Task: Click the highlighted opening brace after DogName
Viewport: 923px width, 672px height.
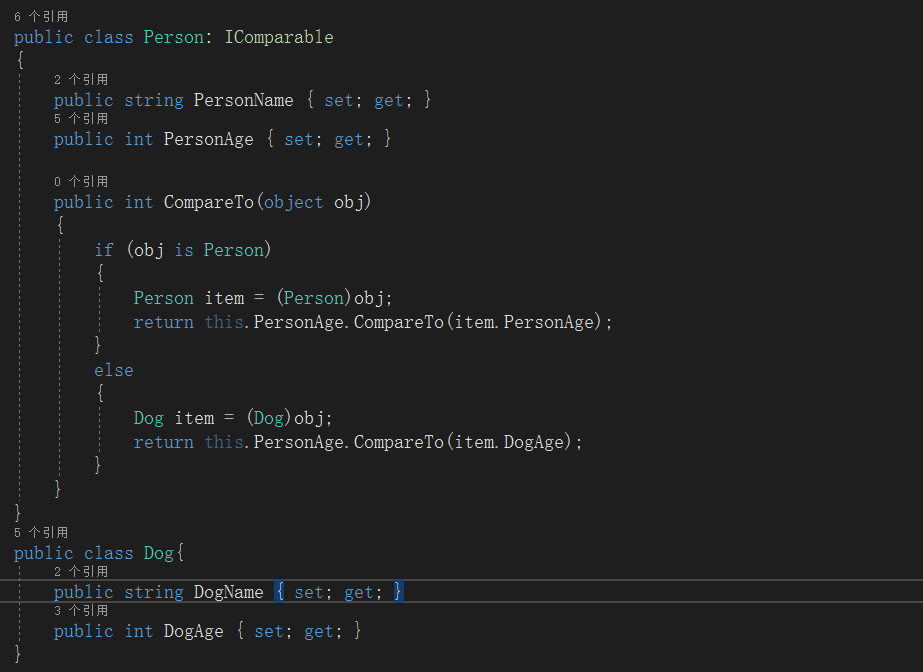Action: [x=280, y=591]
